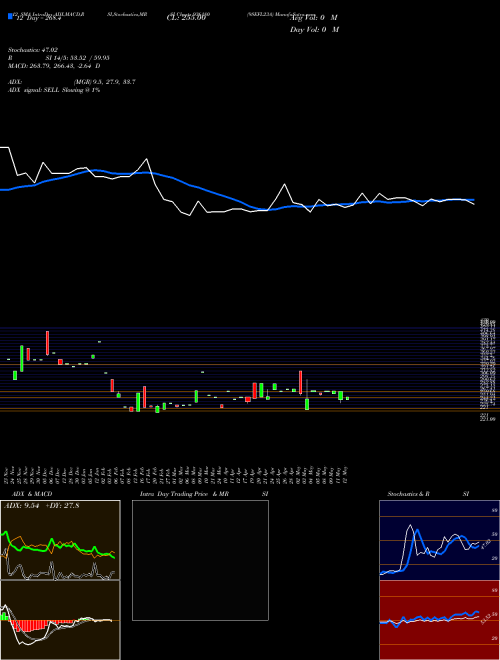Screen dimensions: 500x660
Task: Click the empty Intra Day Trading chart box
Action: [x=200, y=560]
